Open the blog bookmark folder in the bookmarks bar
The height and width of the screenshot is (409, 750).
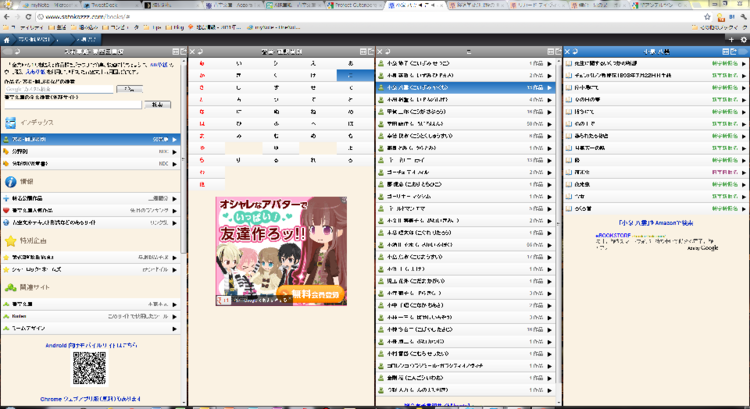(175, 28)
